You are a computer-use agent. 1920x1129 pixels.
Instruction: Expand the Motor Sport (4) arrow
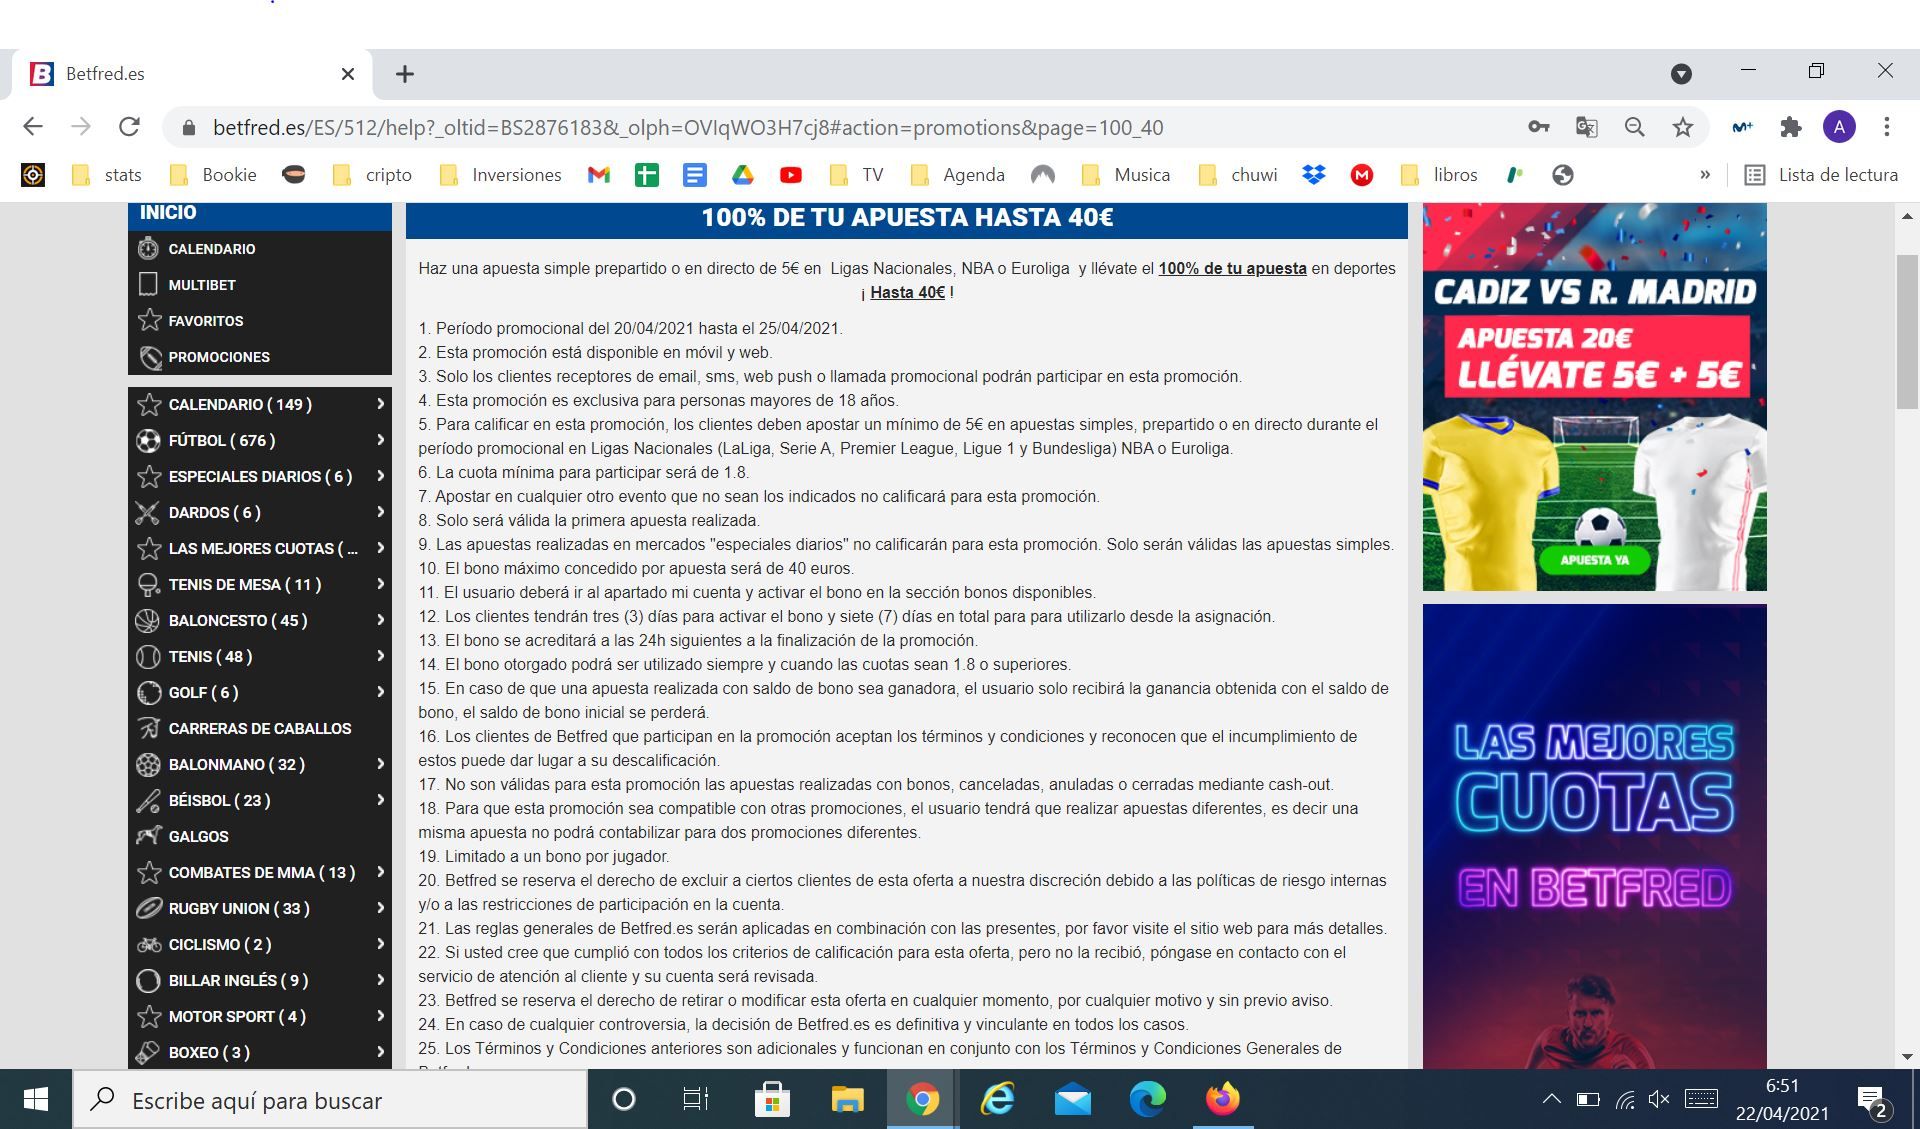(x=380, y=1016)
